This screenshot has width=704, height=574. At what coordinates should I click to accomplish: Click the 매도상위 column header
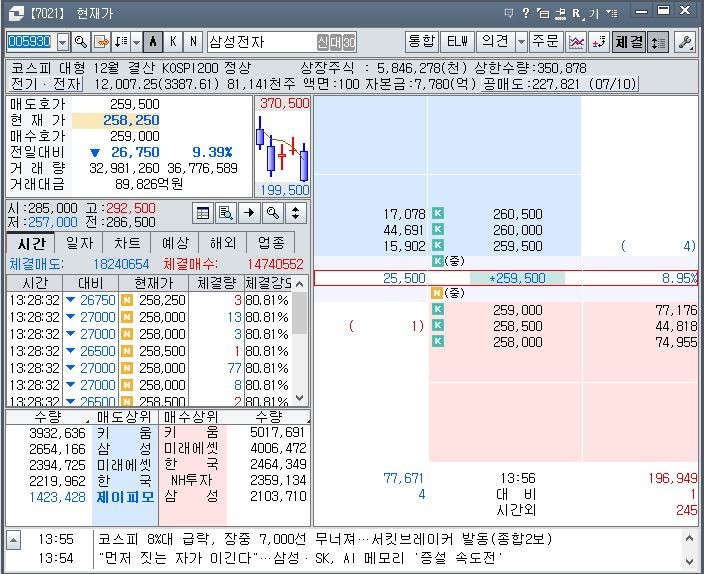click(x=124, y=417)
